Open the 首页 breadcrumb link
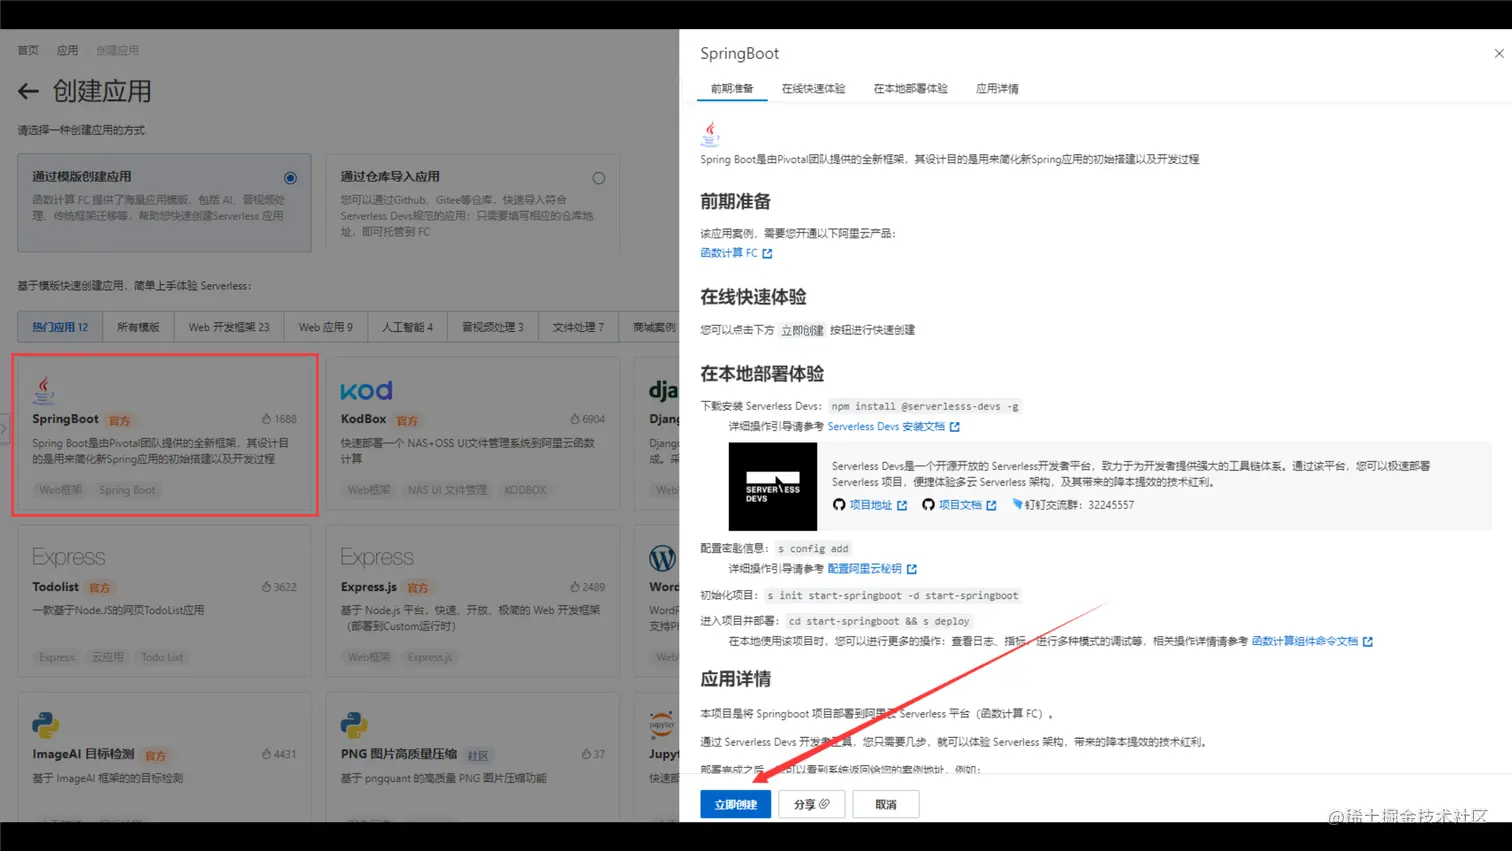The height and width of the screenshot is (851, 1512). coord(25,49)
